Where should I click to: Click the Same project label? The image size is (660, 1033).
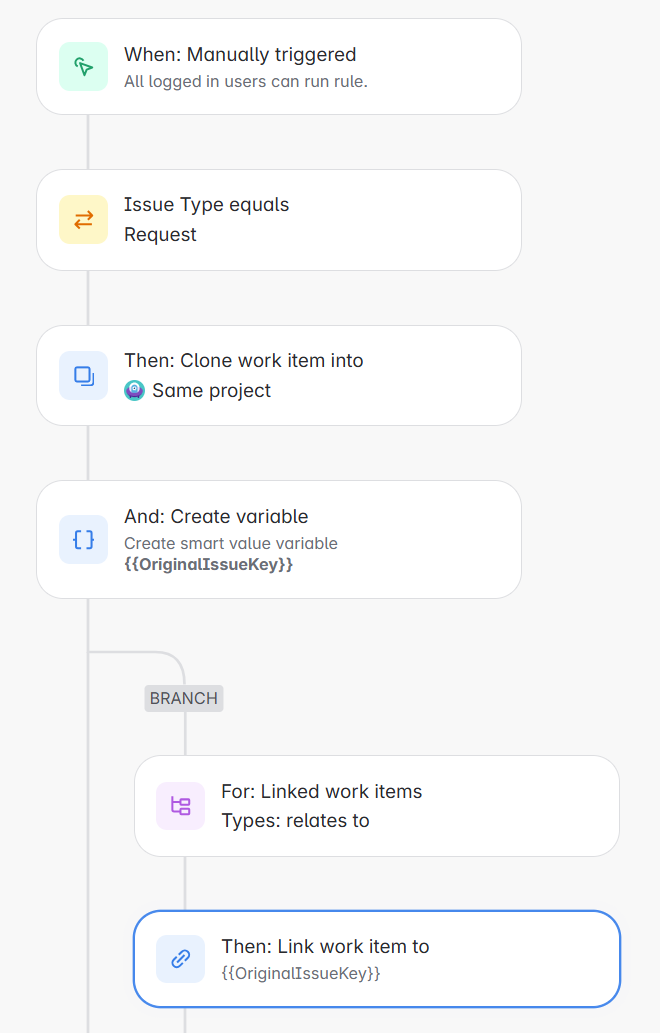pos(212,391)
